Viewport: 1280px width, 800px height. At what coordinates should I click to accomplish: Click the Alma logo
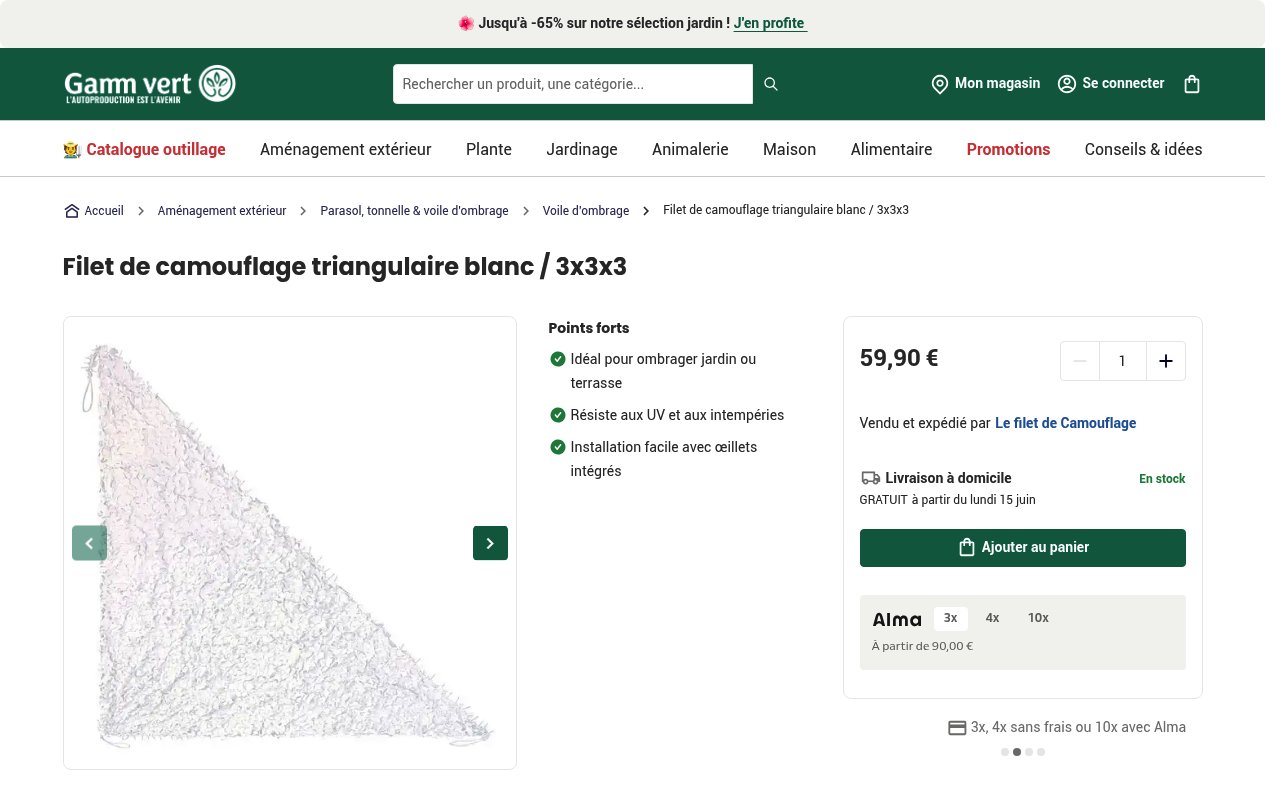pos(897,620)
